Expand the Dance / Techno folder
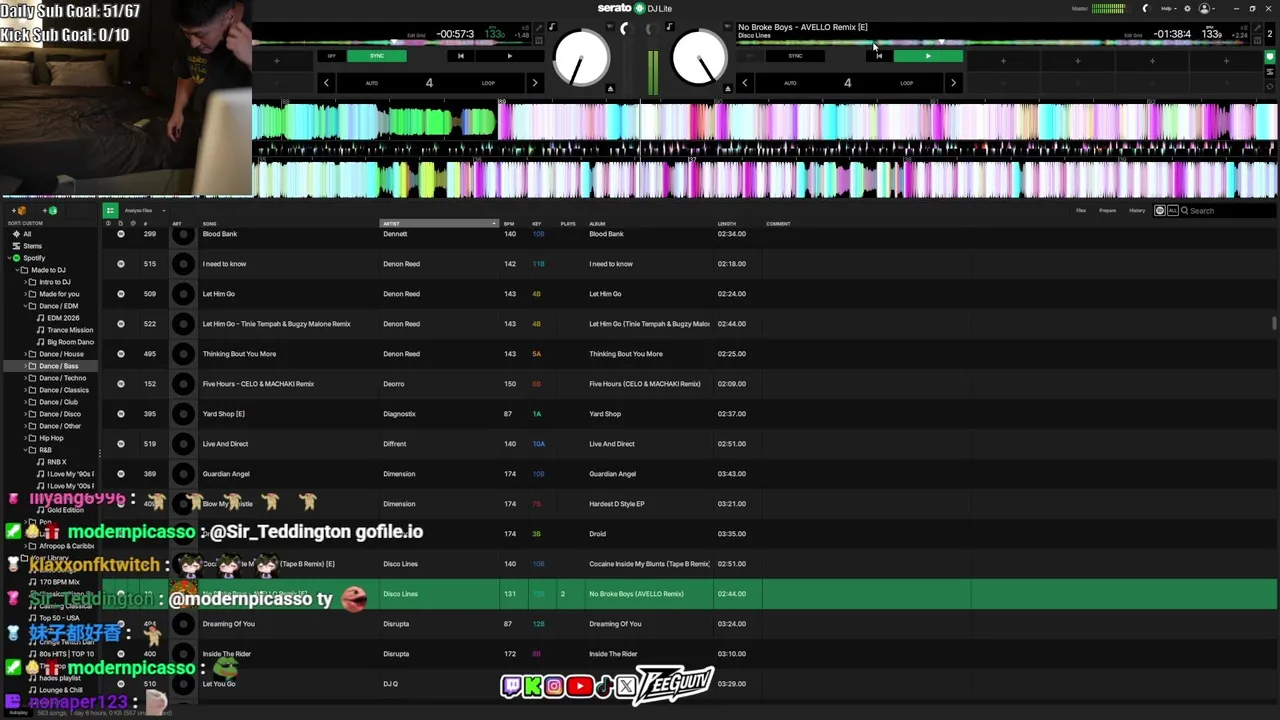 pos(25,378)
